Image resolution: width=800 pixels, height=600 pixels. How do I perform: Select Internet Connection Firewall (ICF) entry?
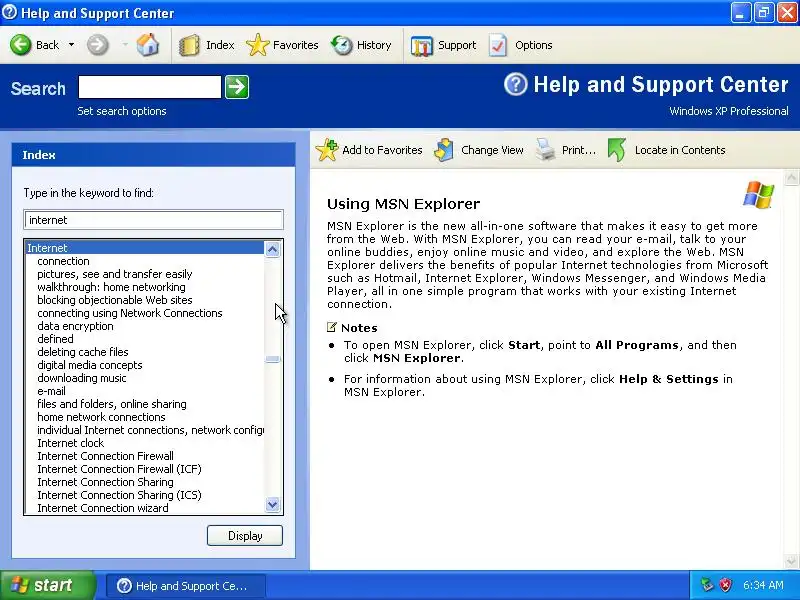[x=119, y=469]
